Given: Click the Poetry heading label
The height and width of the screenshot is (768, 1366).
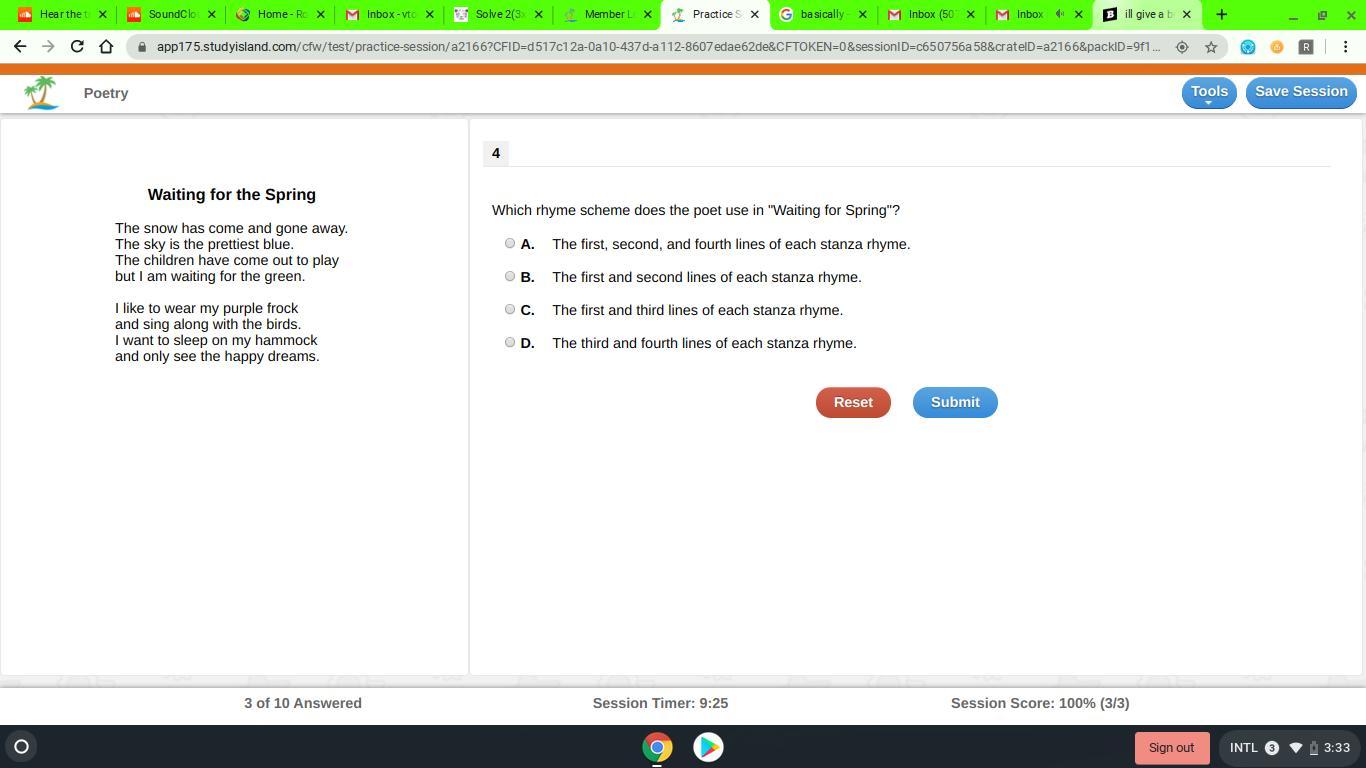Looking at the screenshot, I should (x=106, y=93).
